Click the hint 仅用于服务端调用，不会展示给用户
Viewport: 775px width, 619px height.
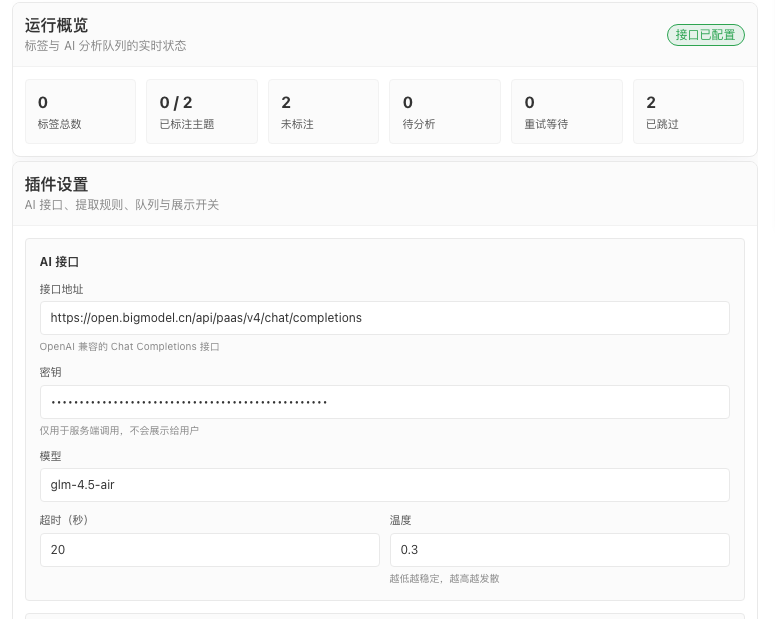[119, 431]
